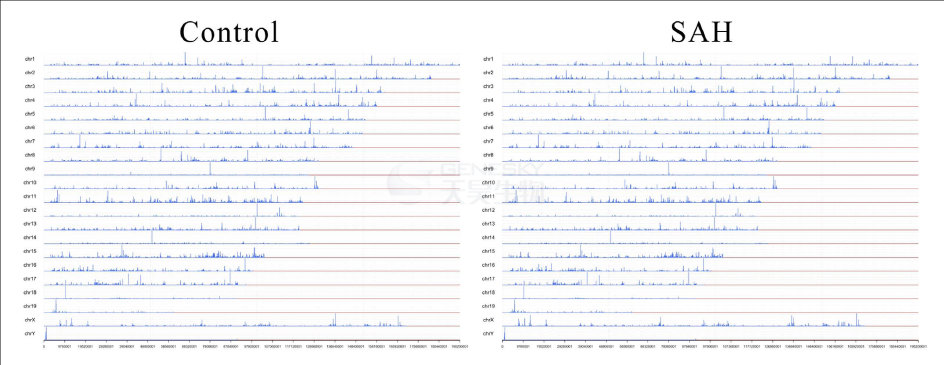Select chr5 label in Control panel

30,114
